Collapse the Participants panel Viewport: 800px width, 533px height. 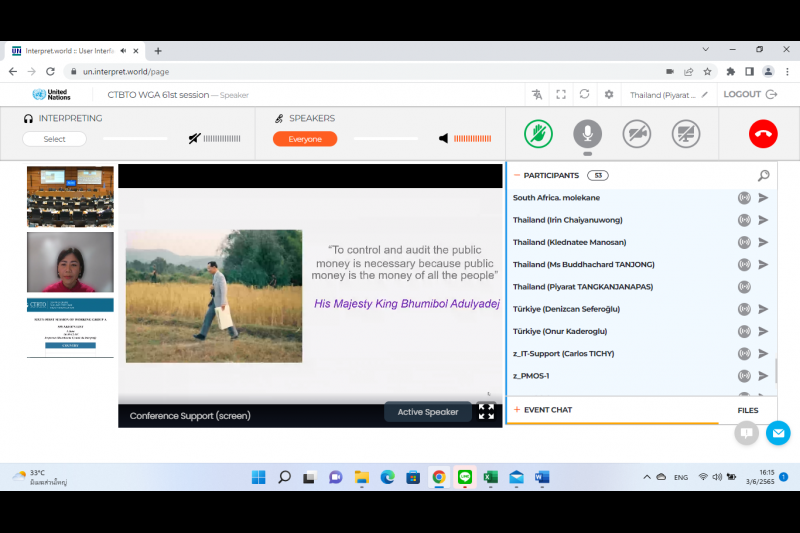tap(517, 175)
